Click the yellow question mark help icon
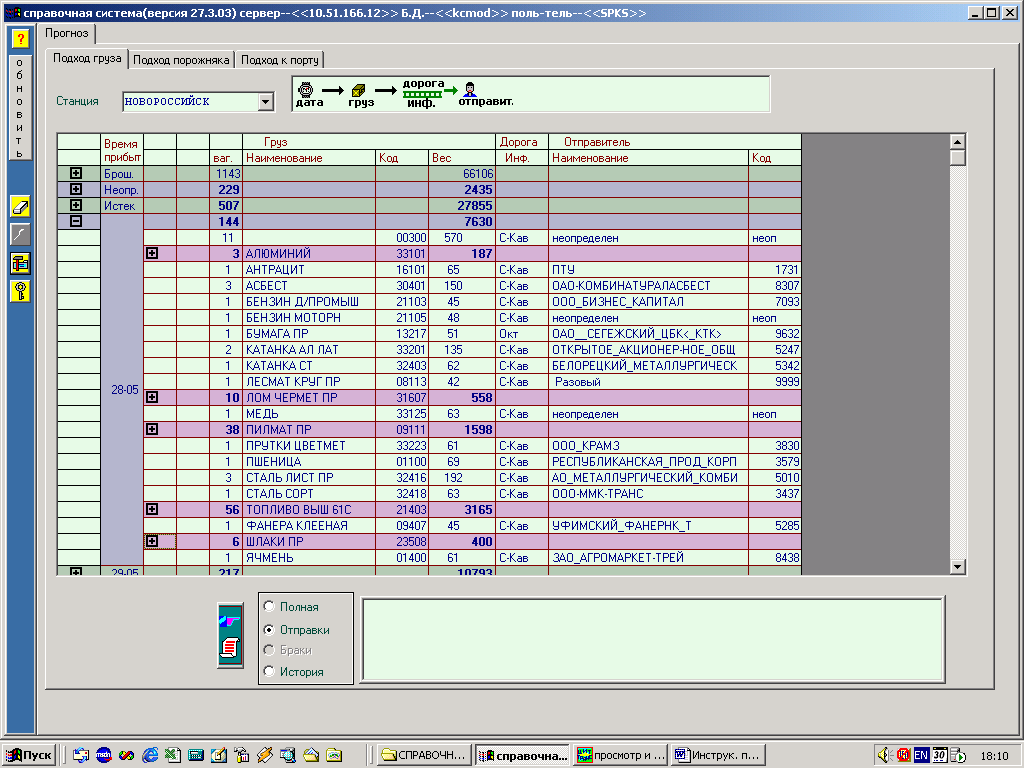This screenshot has width=1024, height=768. (20, 39)
